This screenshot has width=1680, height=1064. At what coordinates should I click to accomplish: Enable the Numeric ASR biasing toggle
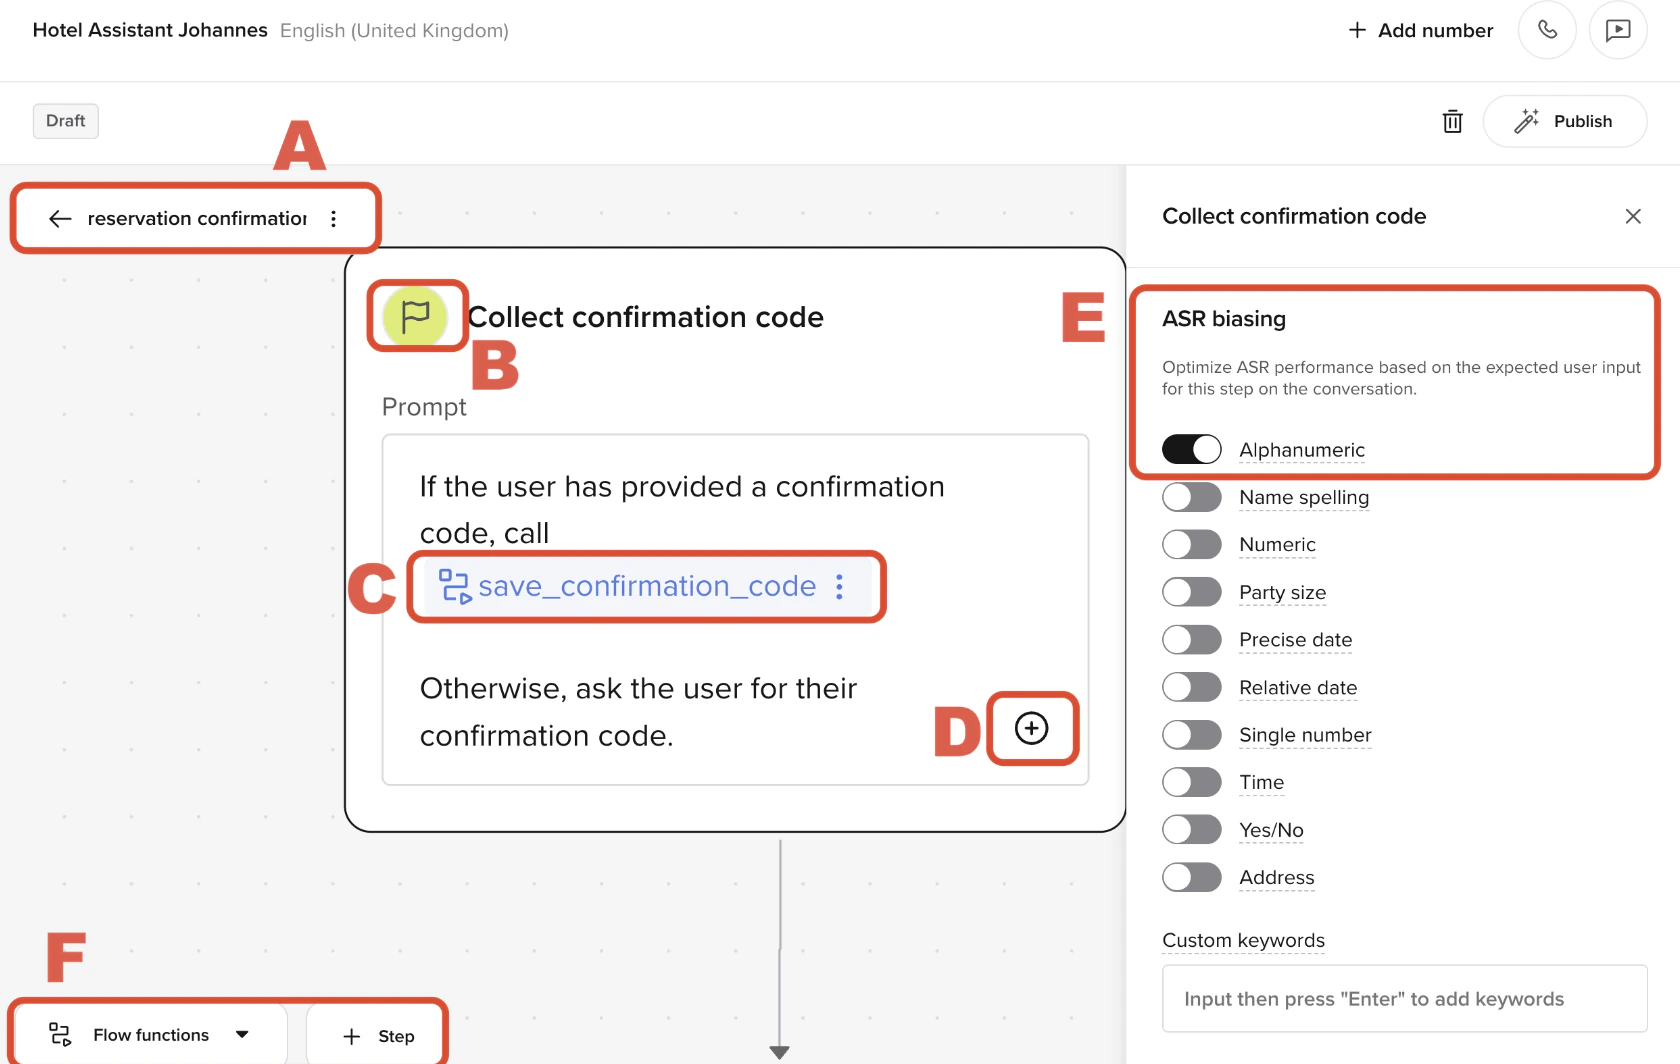[1191, 544]
